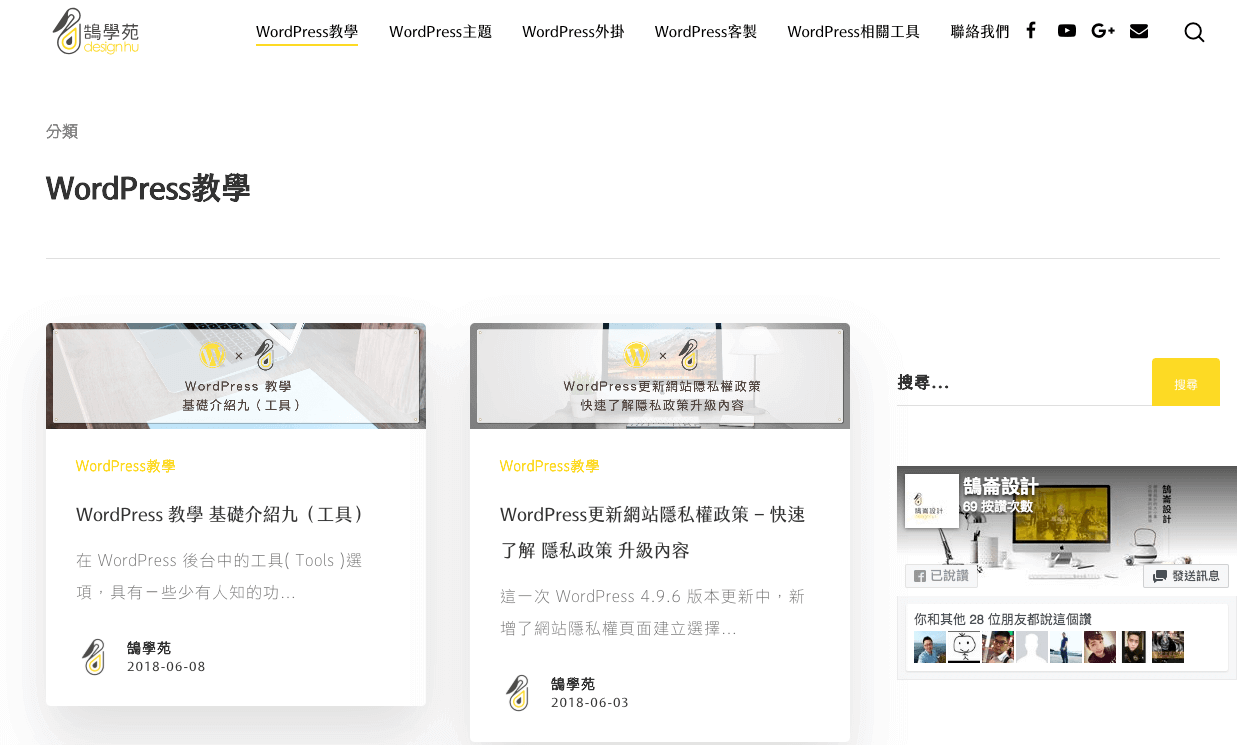
Task: Click the last friend avatar in Facebook widget
Action: click(1168, 647)
